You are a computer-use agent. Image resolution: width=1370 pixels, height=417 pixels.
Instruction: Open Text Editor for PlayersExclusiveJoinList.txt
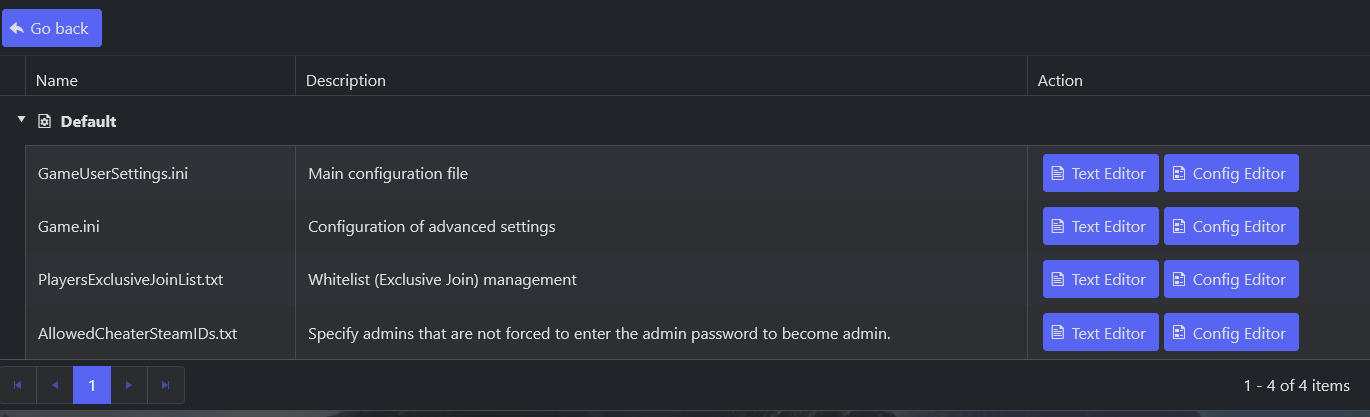1101,279
